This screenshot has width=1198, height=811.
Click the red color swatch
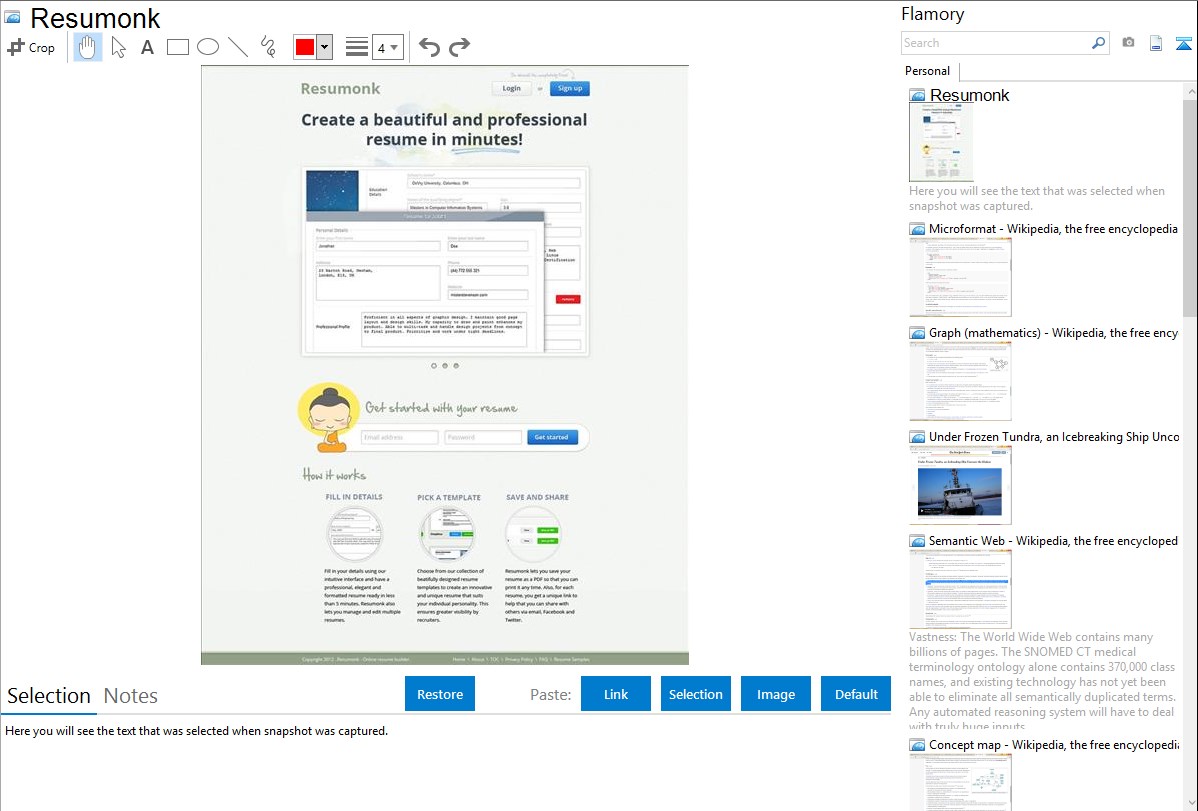tap(305, 47)
